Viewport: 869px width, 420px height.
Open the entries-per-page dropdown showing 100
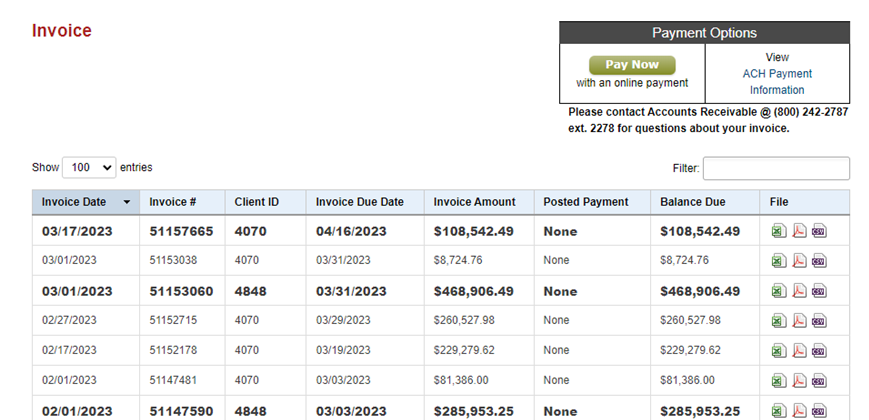pos(89,168)
